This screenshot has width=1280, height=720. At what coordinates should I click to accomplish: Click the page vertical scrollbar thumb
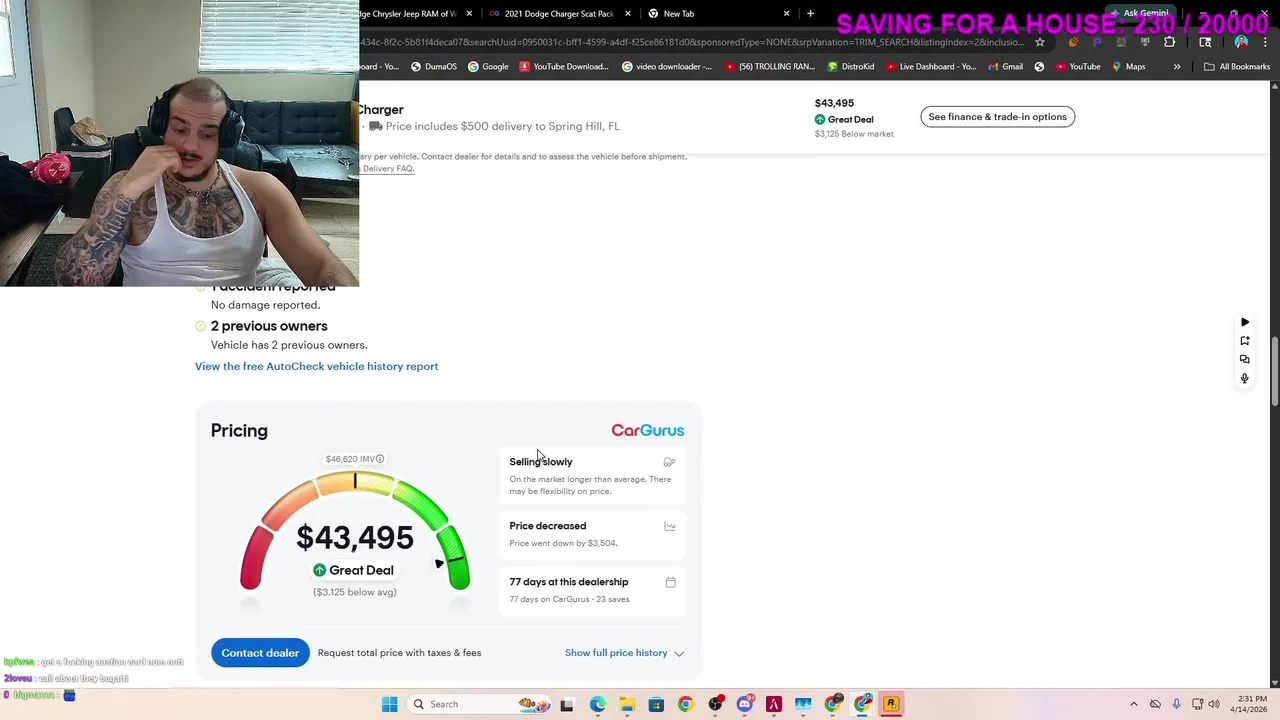[x=1274, y=372]
